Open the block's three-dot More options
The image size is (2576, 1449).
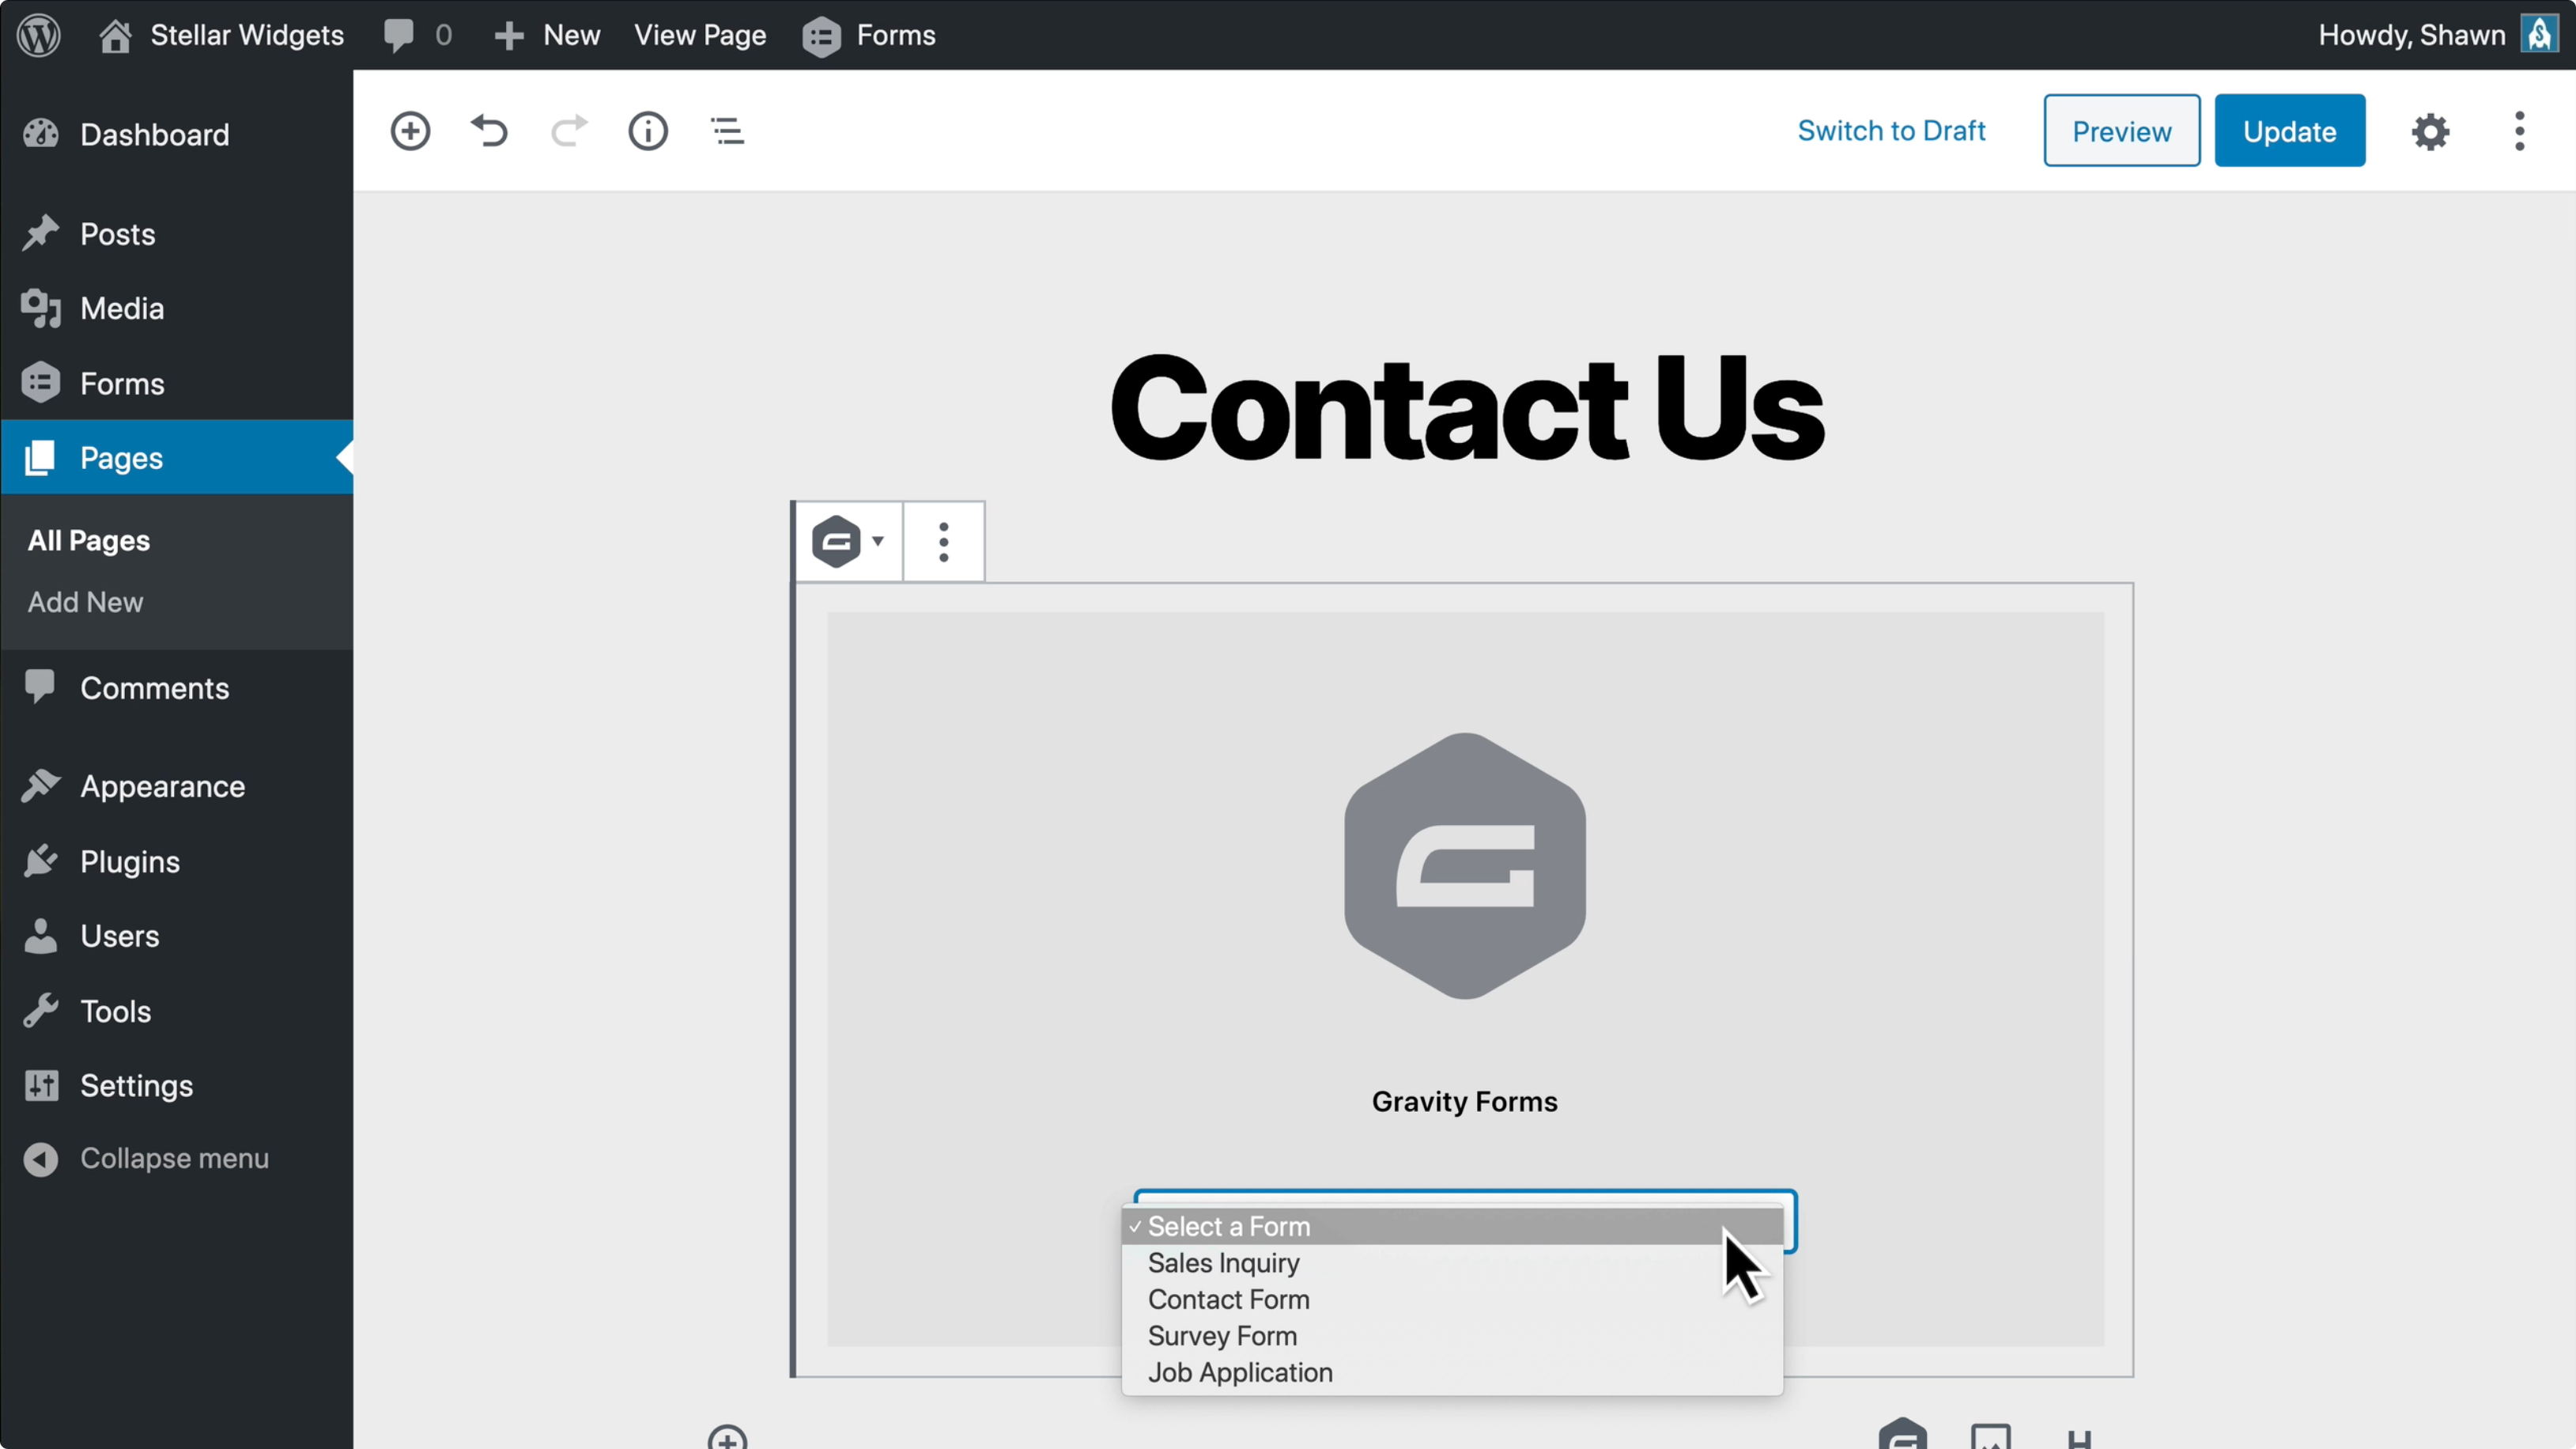(x=943, y=542)
